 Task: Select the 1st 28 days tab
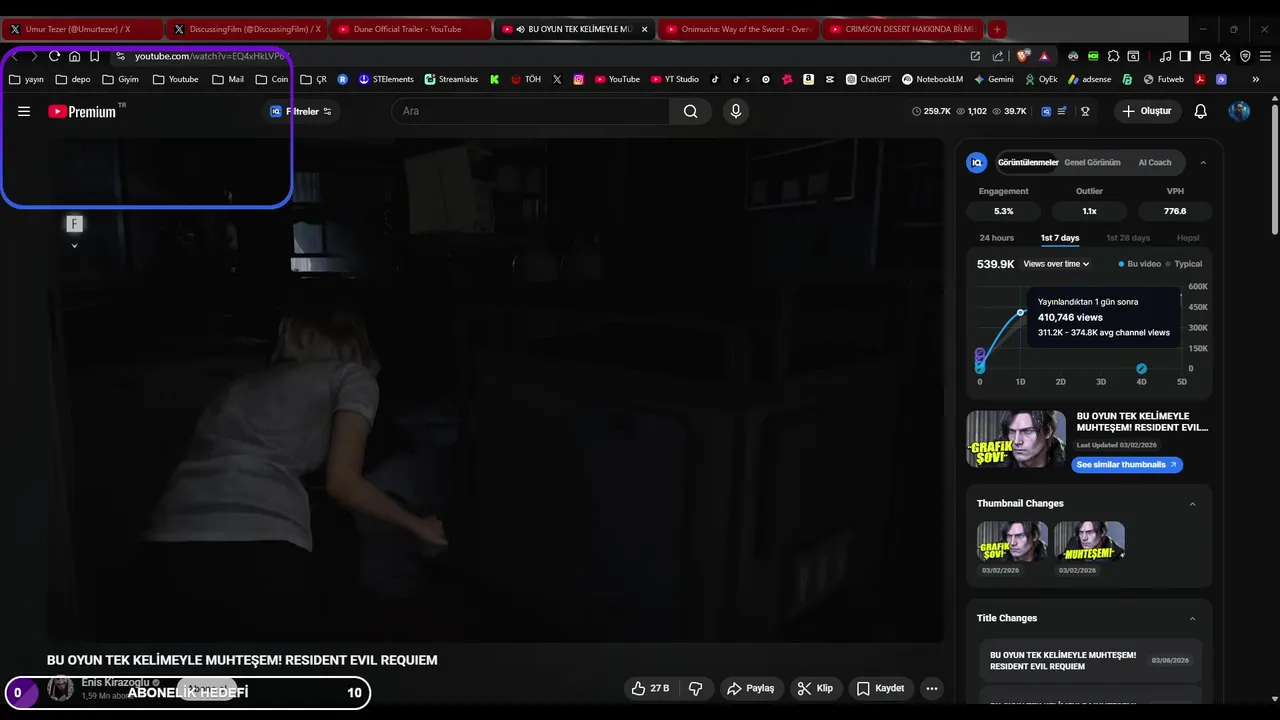[1128, 238]
